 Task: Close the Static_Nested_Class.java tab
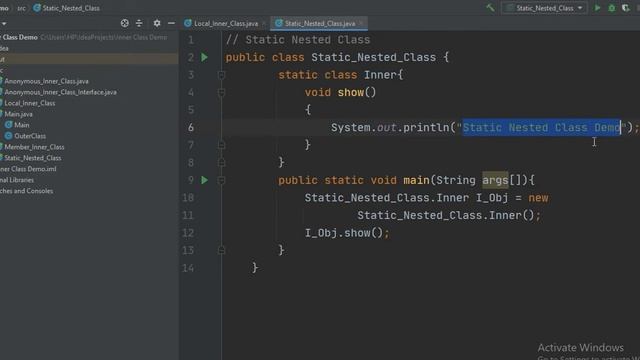361,24
